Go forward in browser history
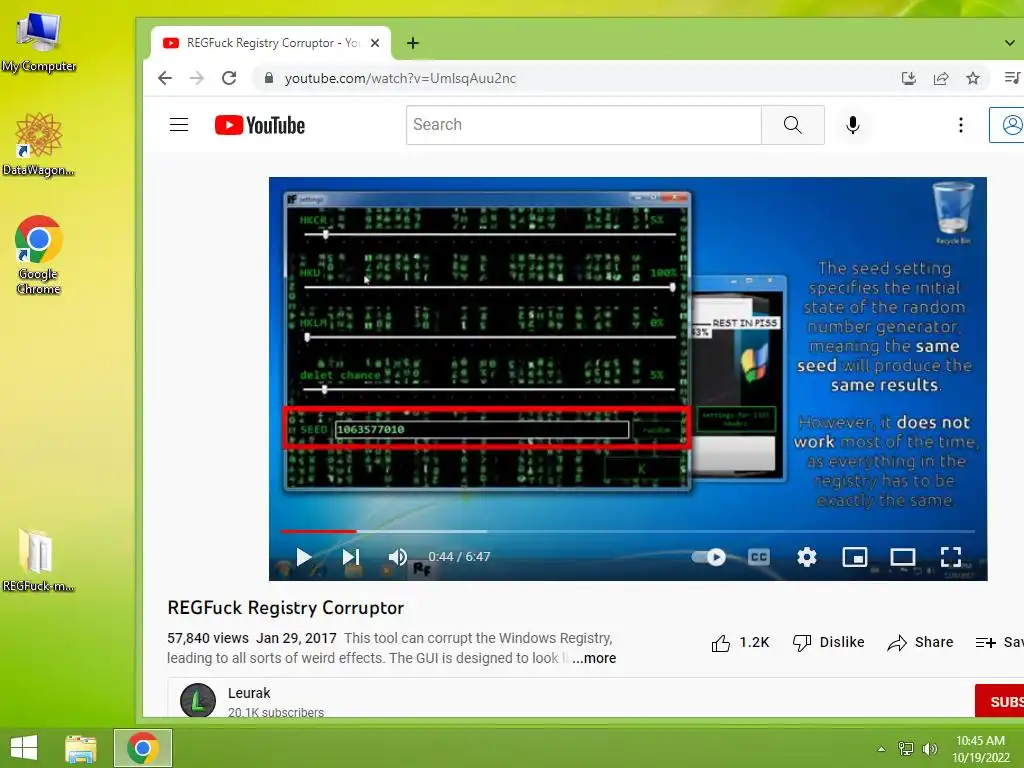 click(197, 78)
